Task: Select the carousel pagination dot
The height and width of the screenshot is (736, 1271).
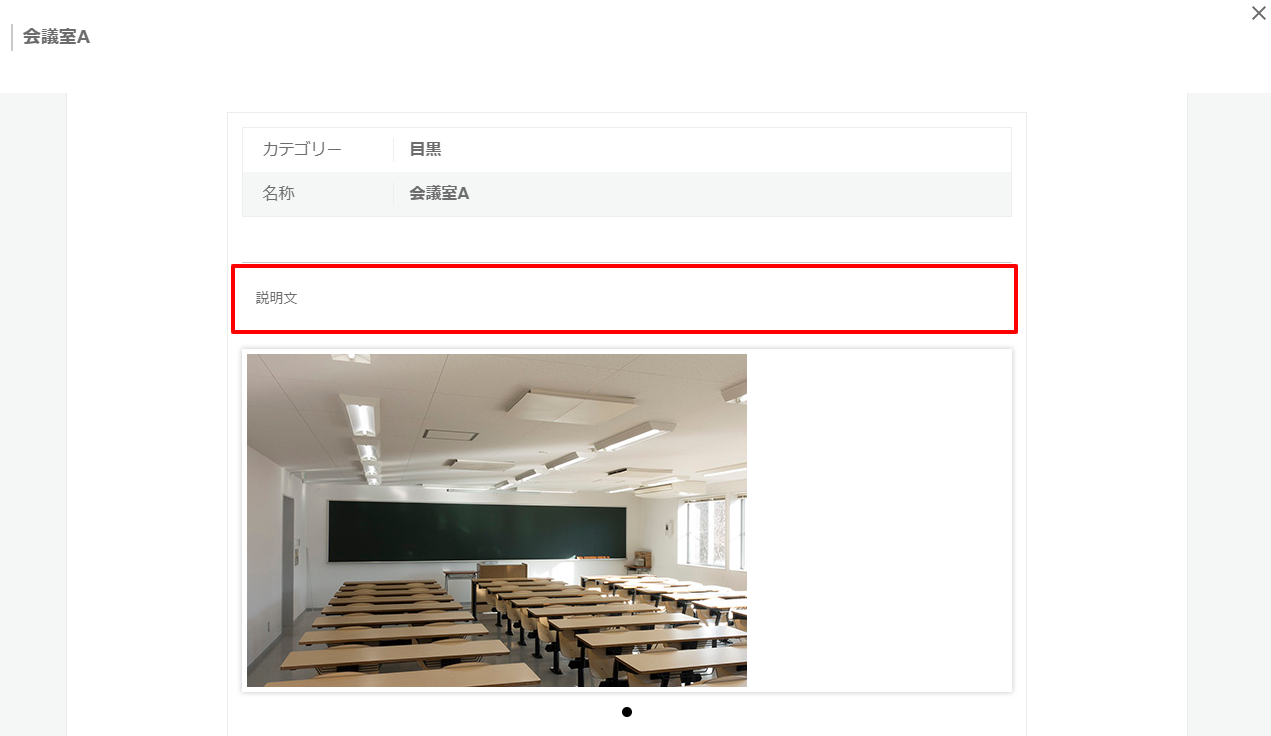Action: click(627, 712)
